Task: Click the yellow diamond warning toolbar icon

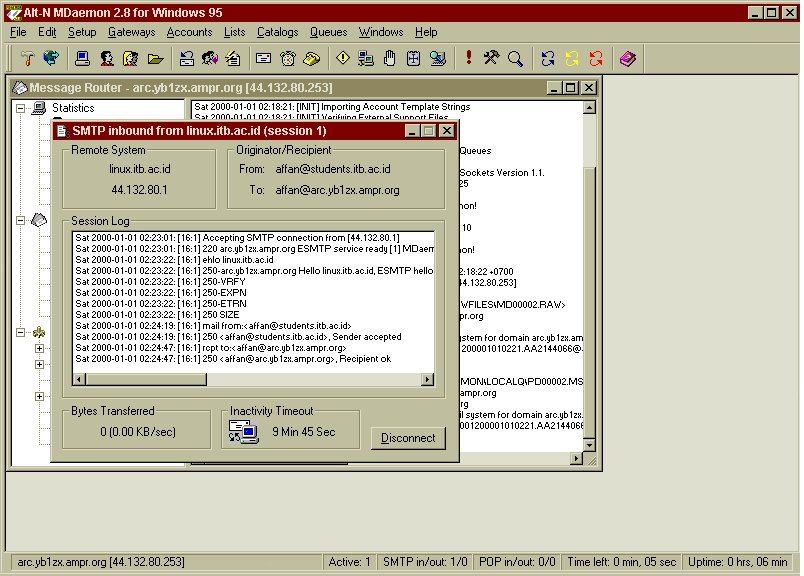Action: pos(343,59)
